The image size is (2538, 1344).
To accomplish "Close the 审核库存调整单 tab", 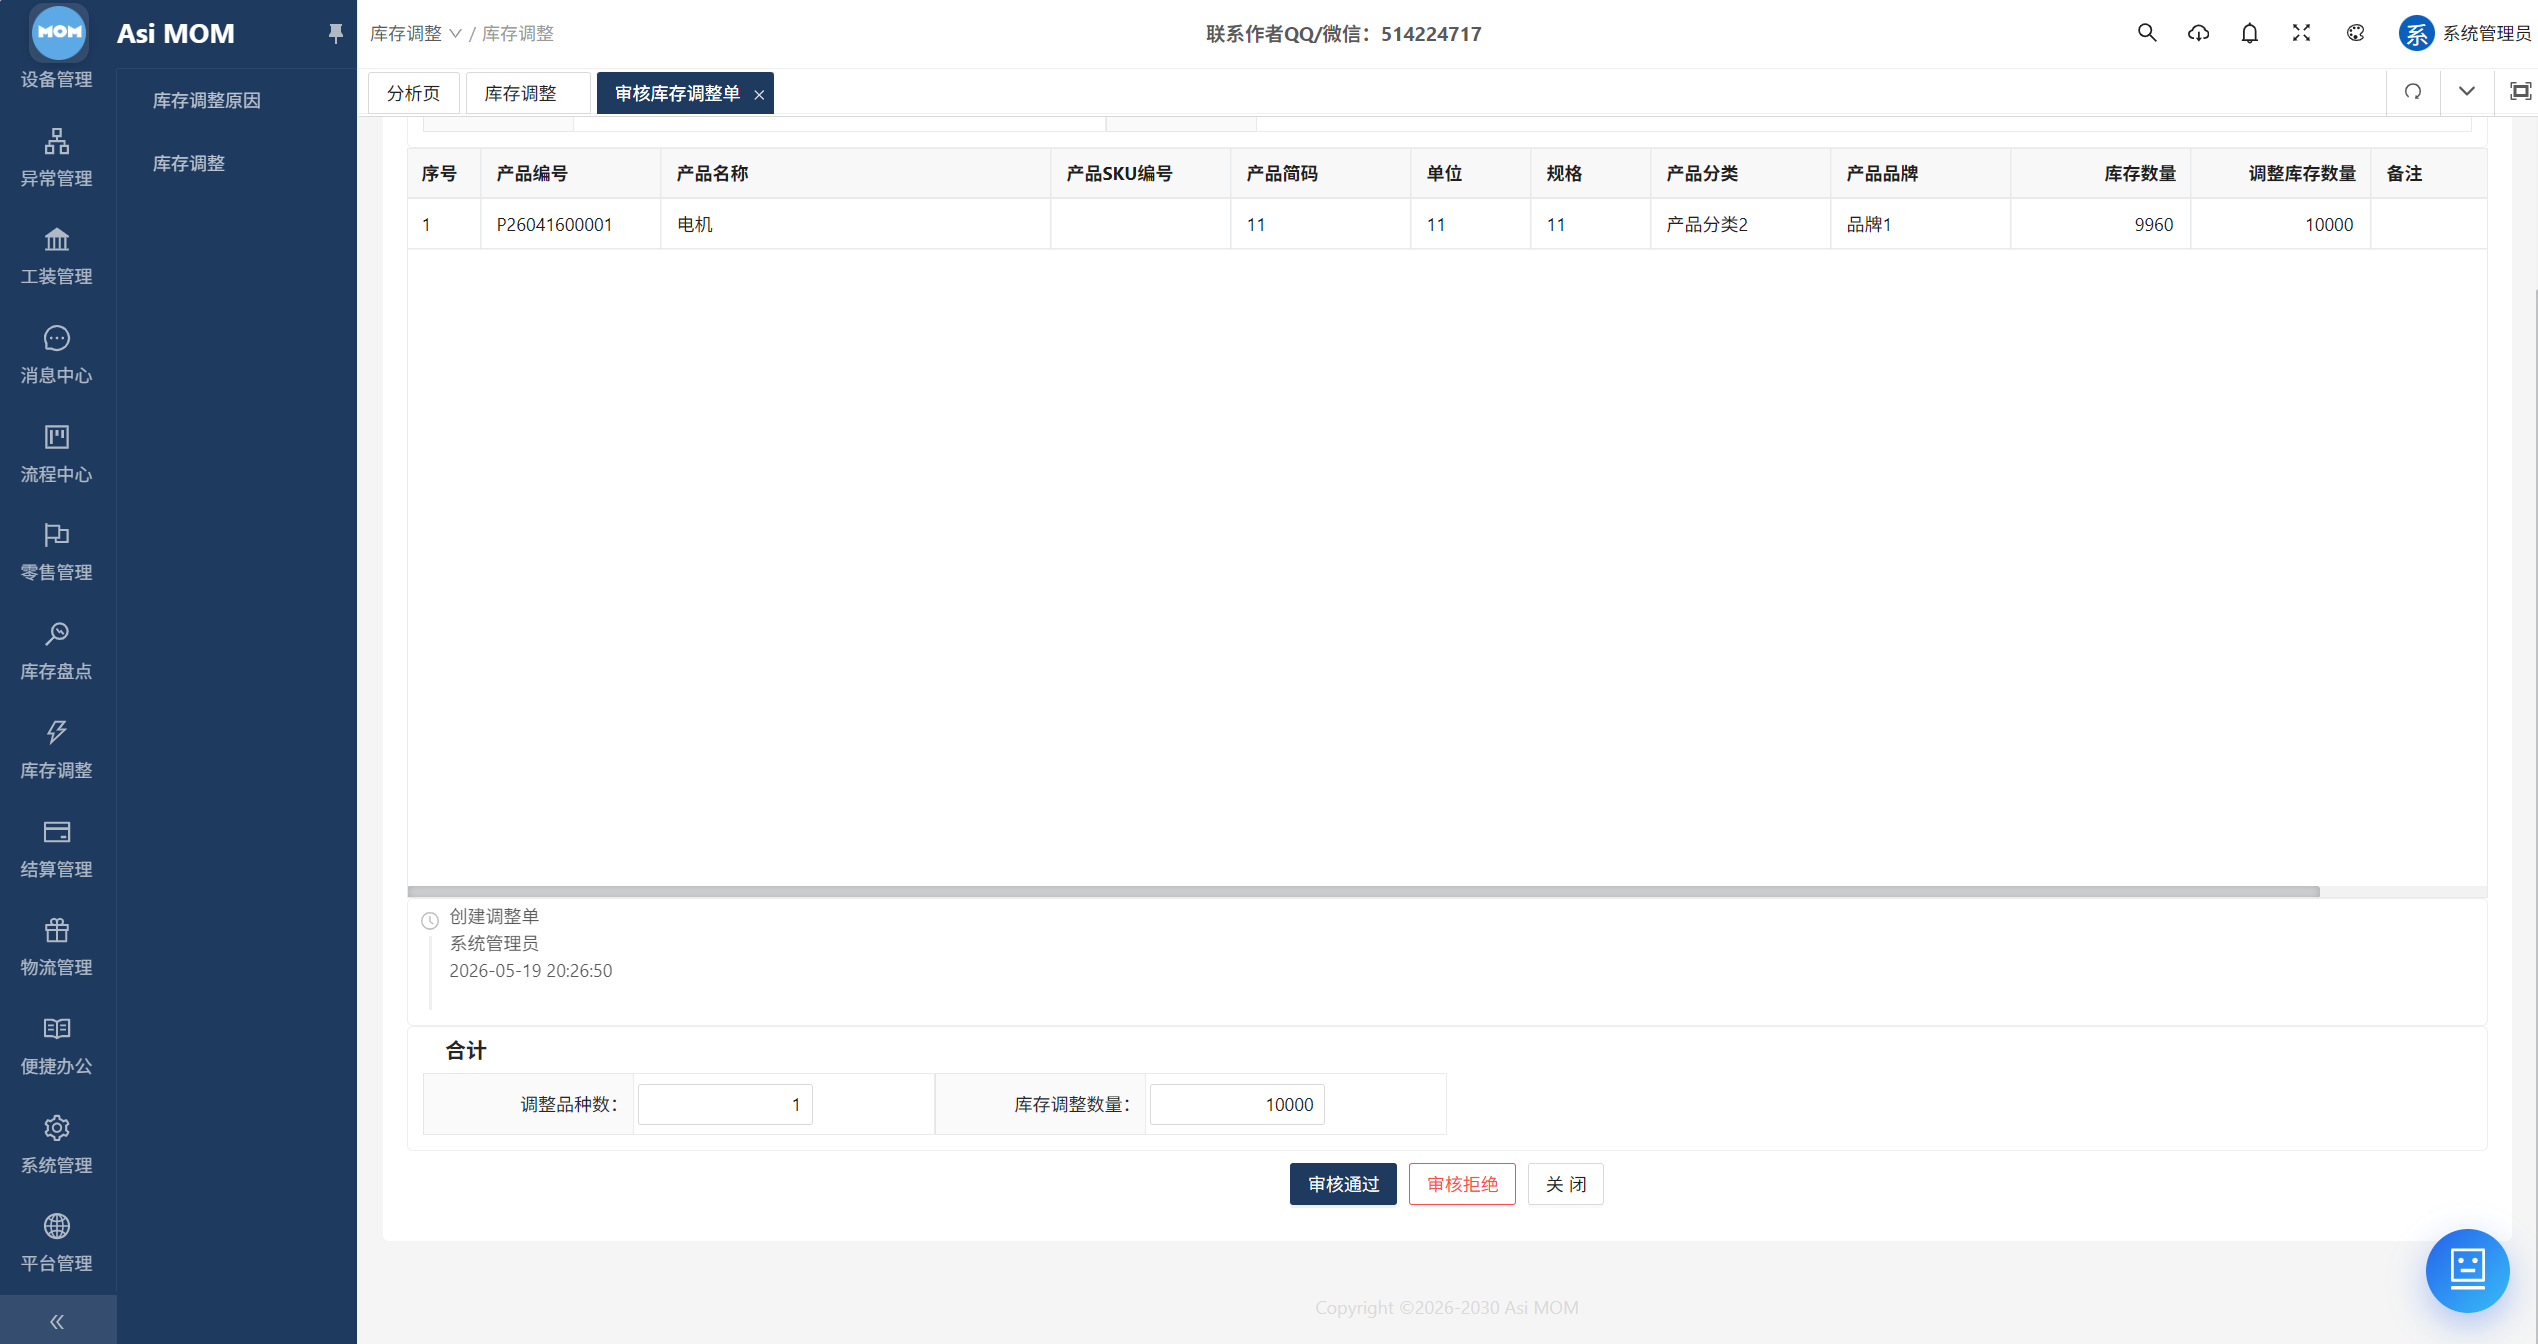I will tap(759, 94).
